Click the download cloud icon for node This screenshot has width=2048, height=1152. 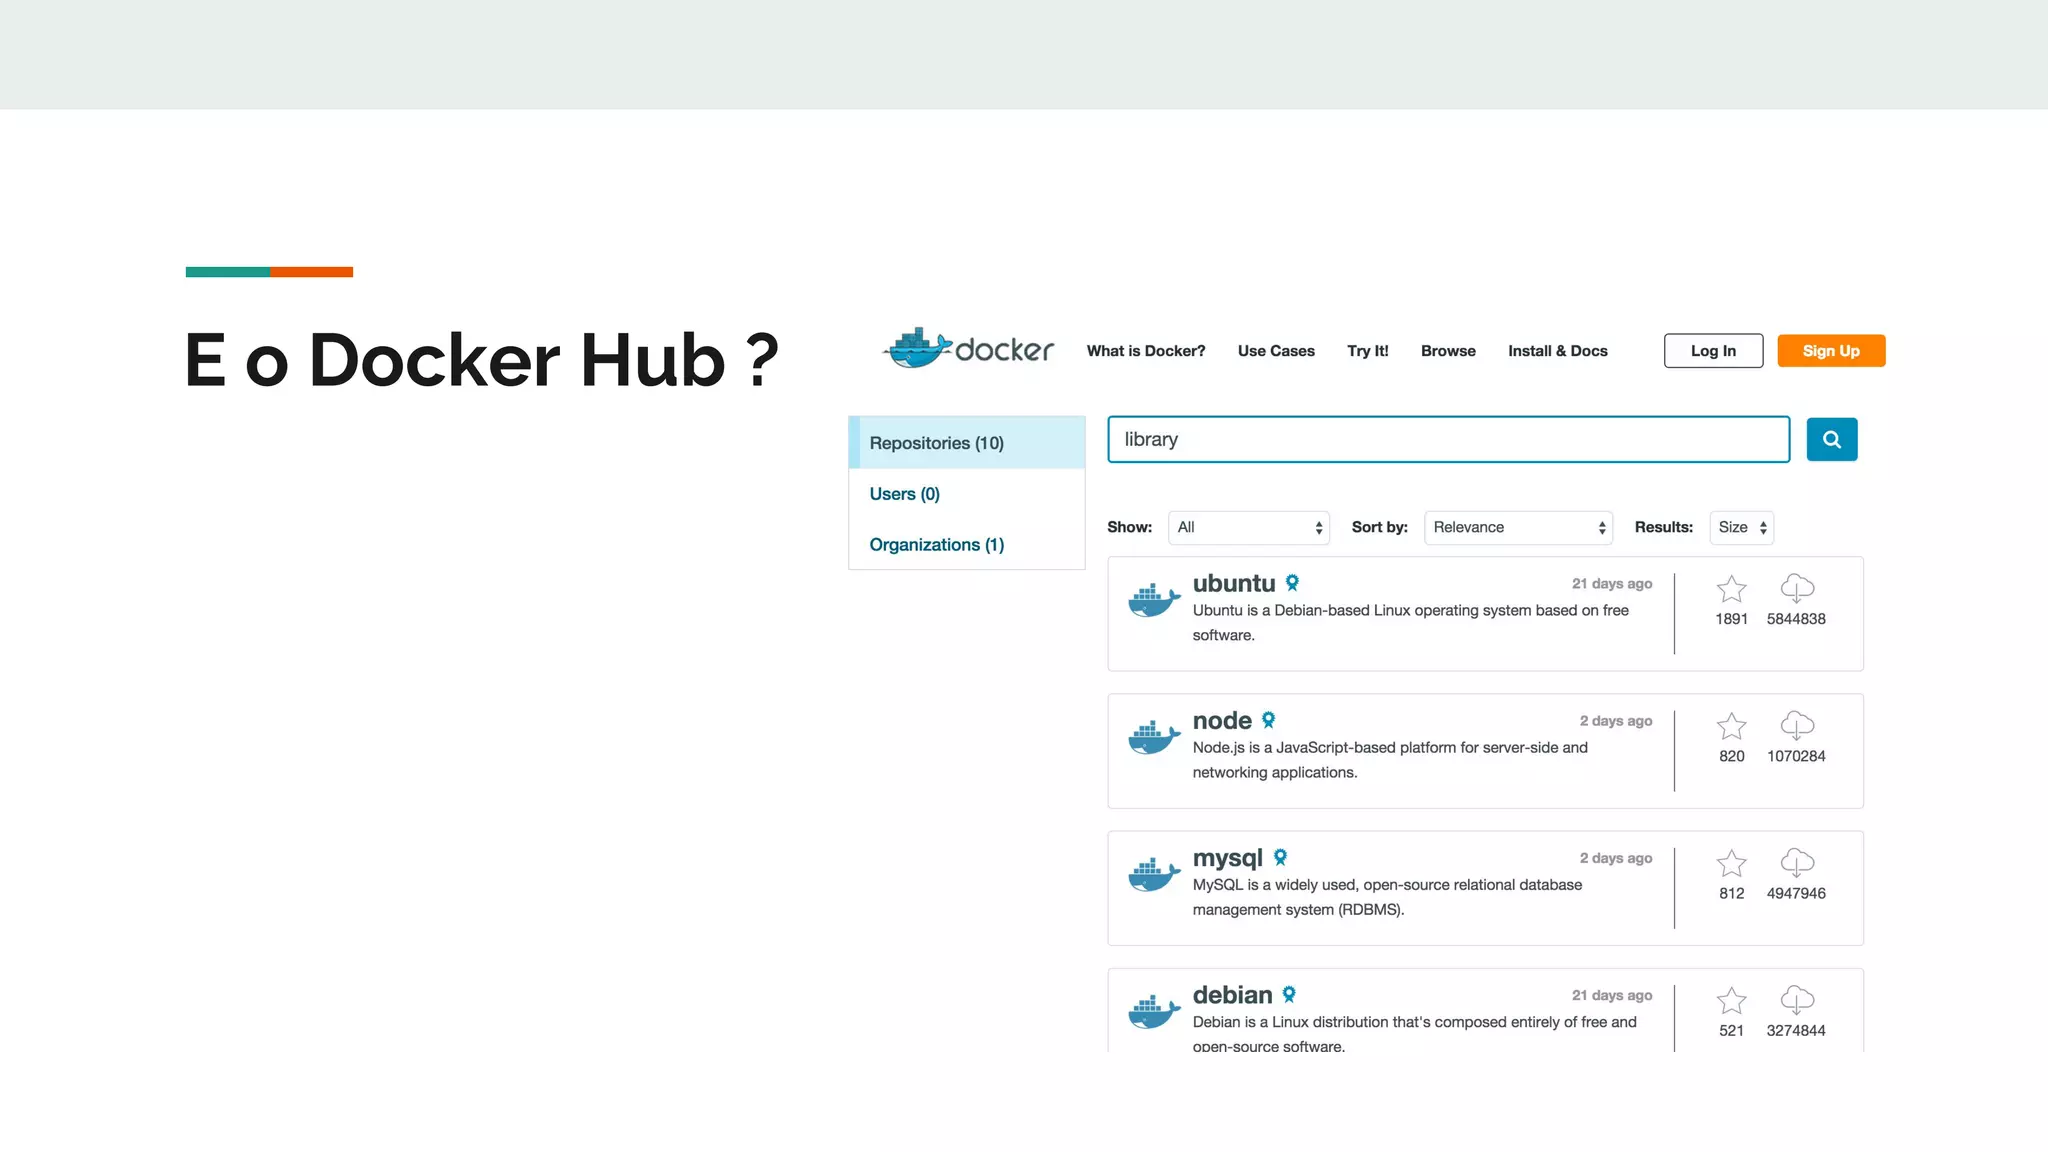pos(1797,725)
